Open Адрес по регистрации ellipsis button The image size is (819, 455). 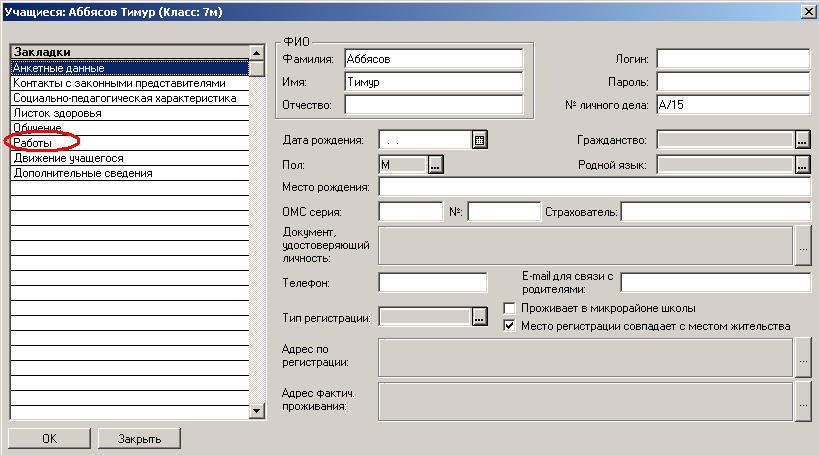[x=802, y=354]
